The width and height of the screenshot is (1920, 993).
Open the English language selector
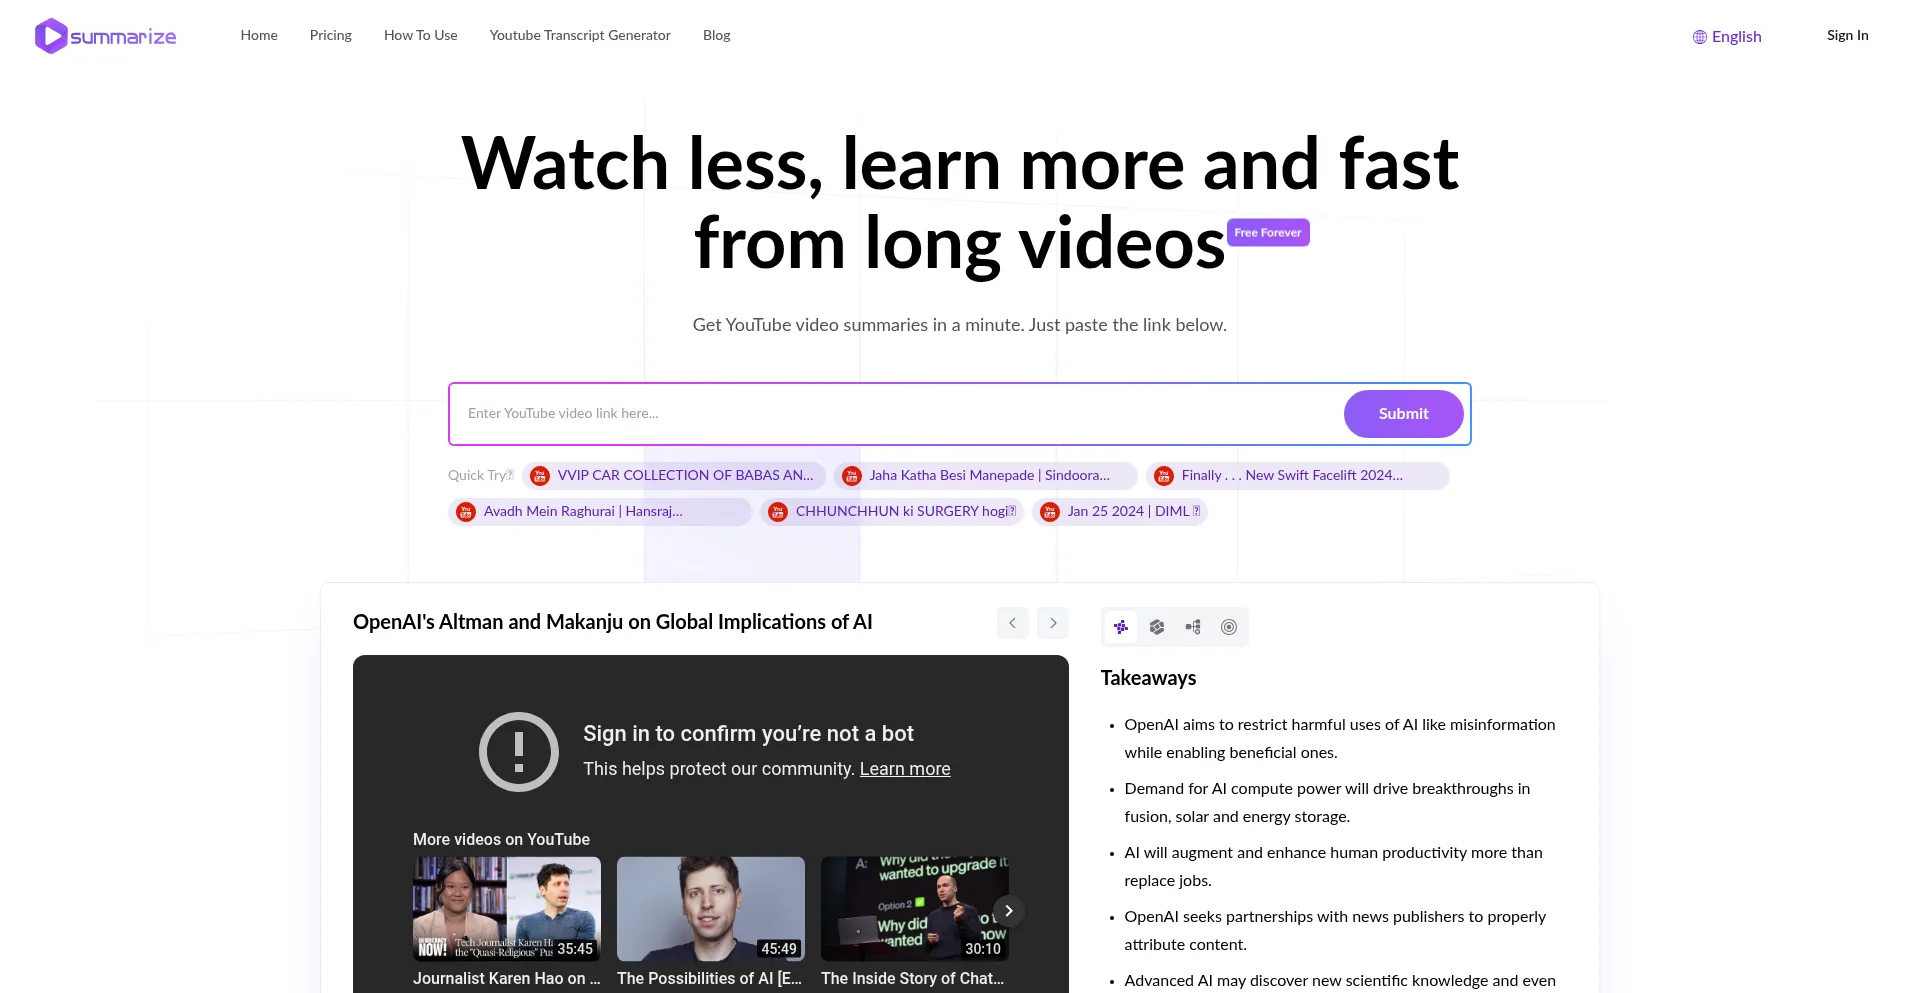1727,36
